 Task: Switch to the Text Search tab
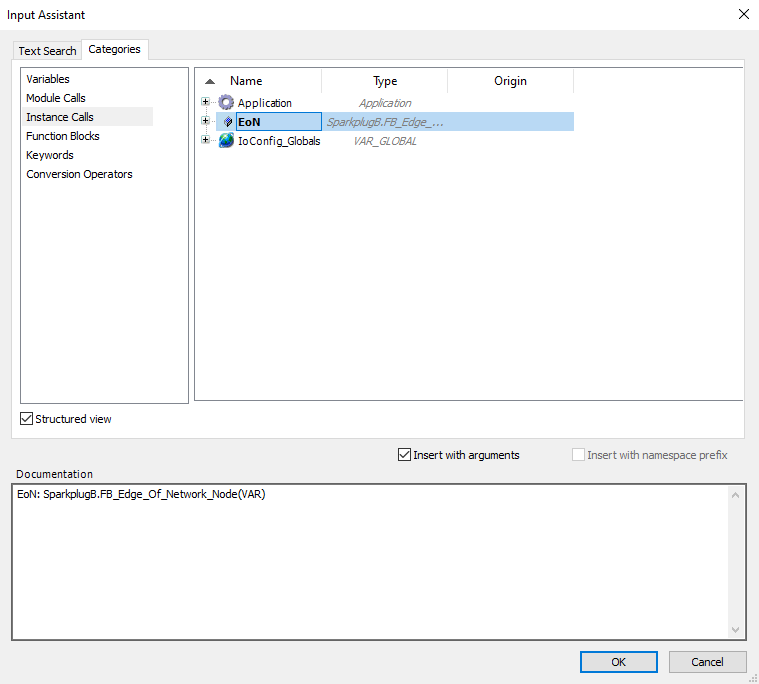pos(47,51)
